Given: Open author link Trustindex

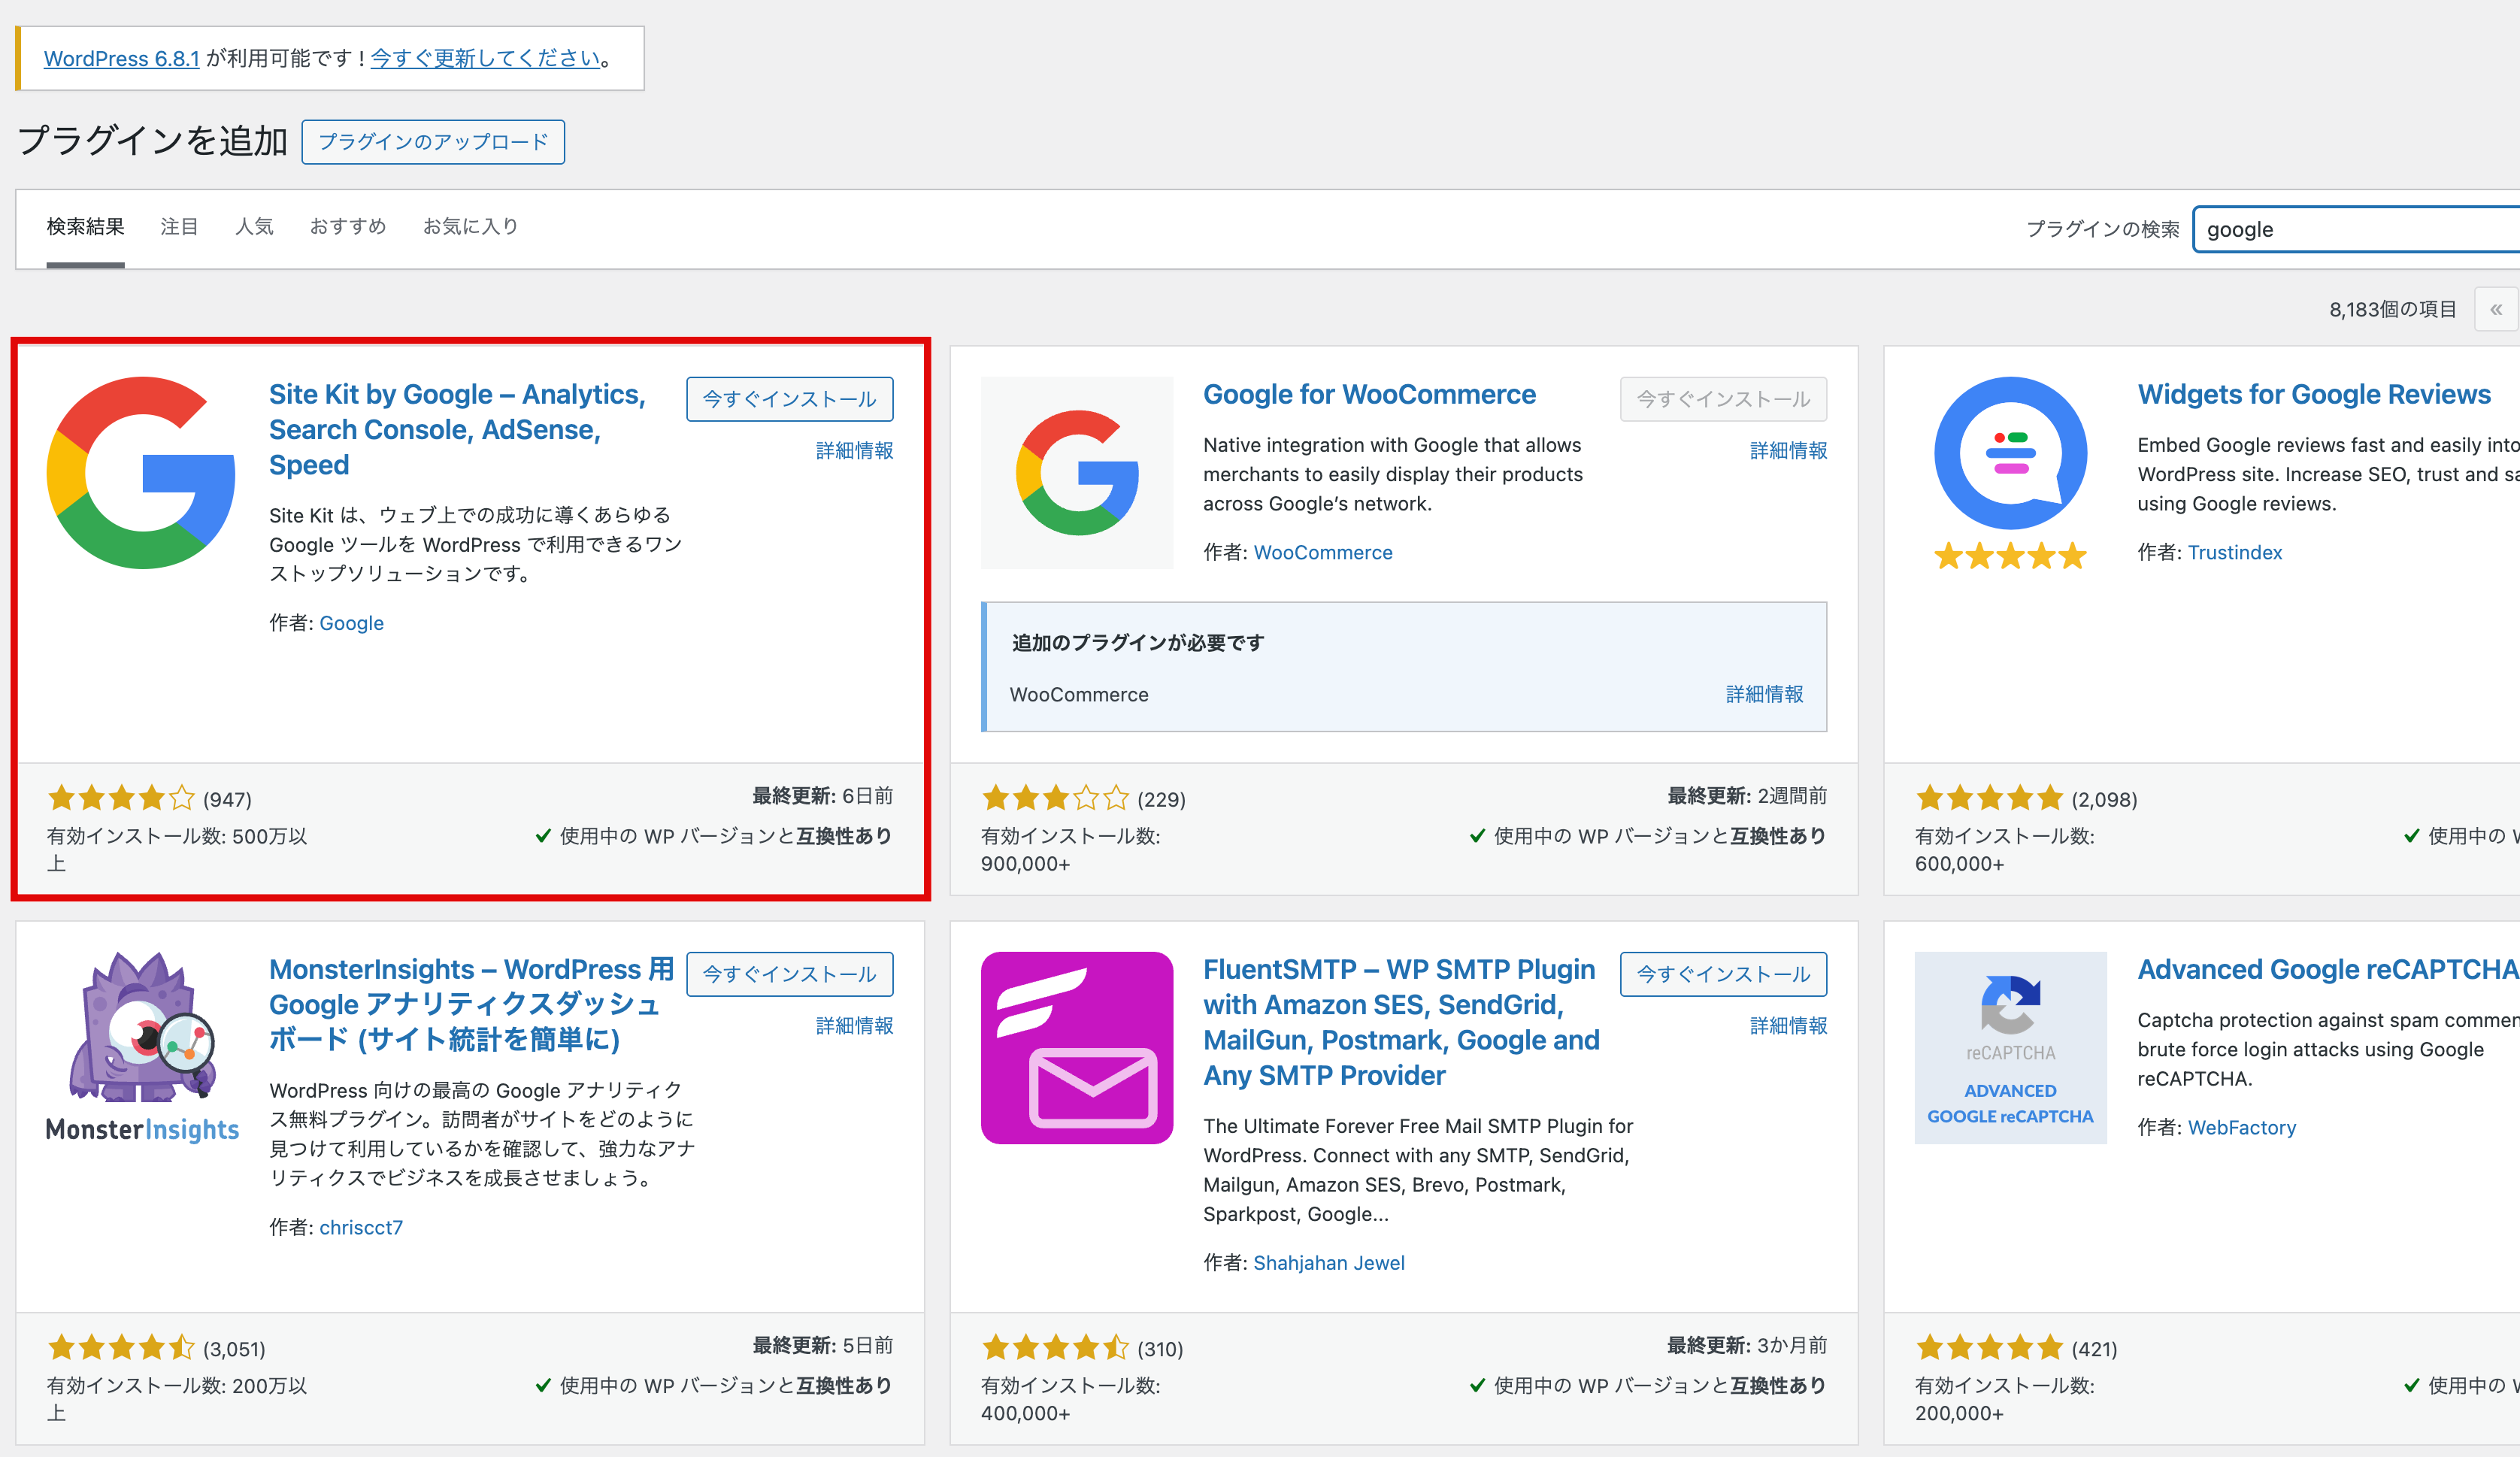Looking at the screenshot, I should [2234, 552].
